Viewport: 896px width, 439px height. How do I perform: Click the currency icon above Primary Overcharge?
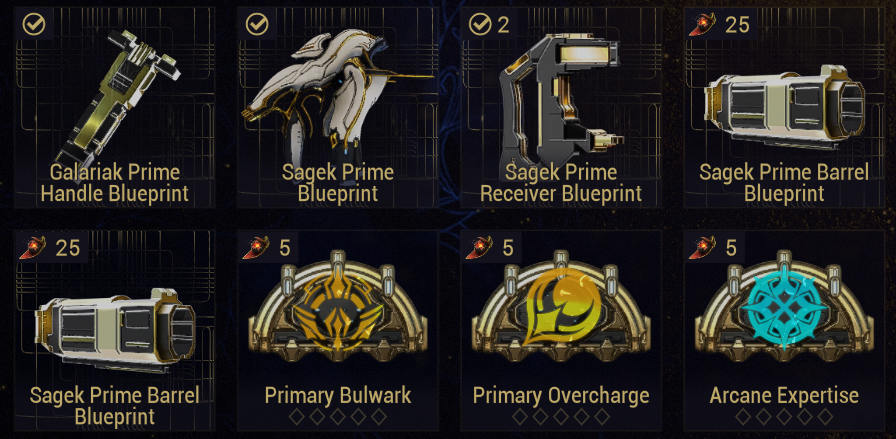(x=478, y=248)
